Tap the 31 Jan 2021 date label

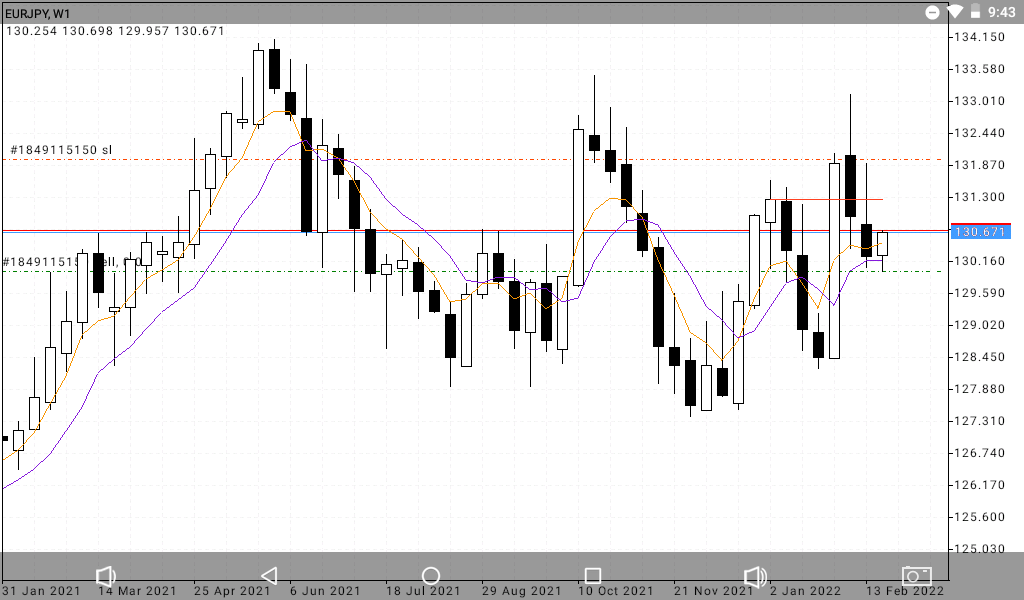point(42,591)
